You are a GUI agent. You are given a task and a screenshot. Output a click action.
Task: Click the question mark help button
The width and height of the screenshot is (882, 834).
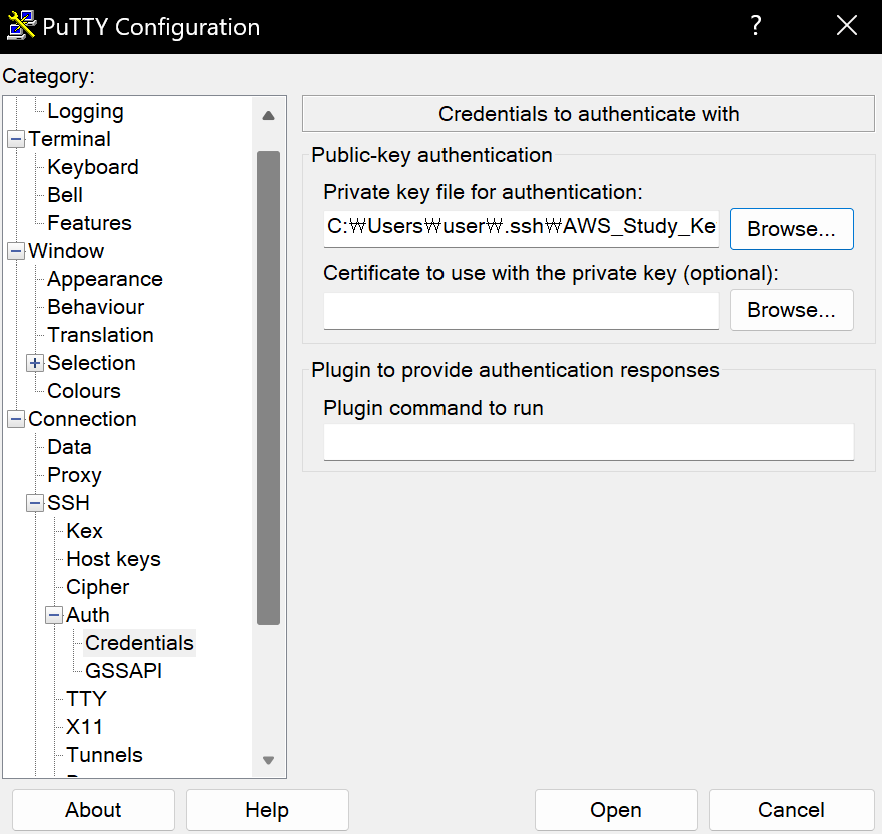point(755,26)
